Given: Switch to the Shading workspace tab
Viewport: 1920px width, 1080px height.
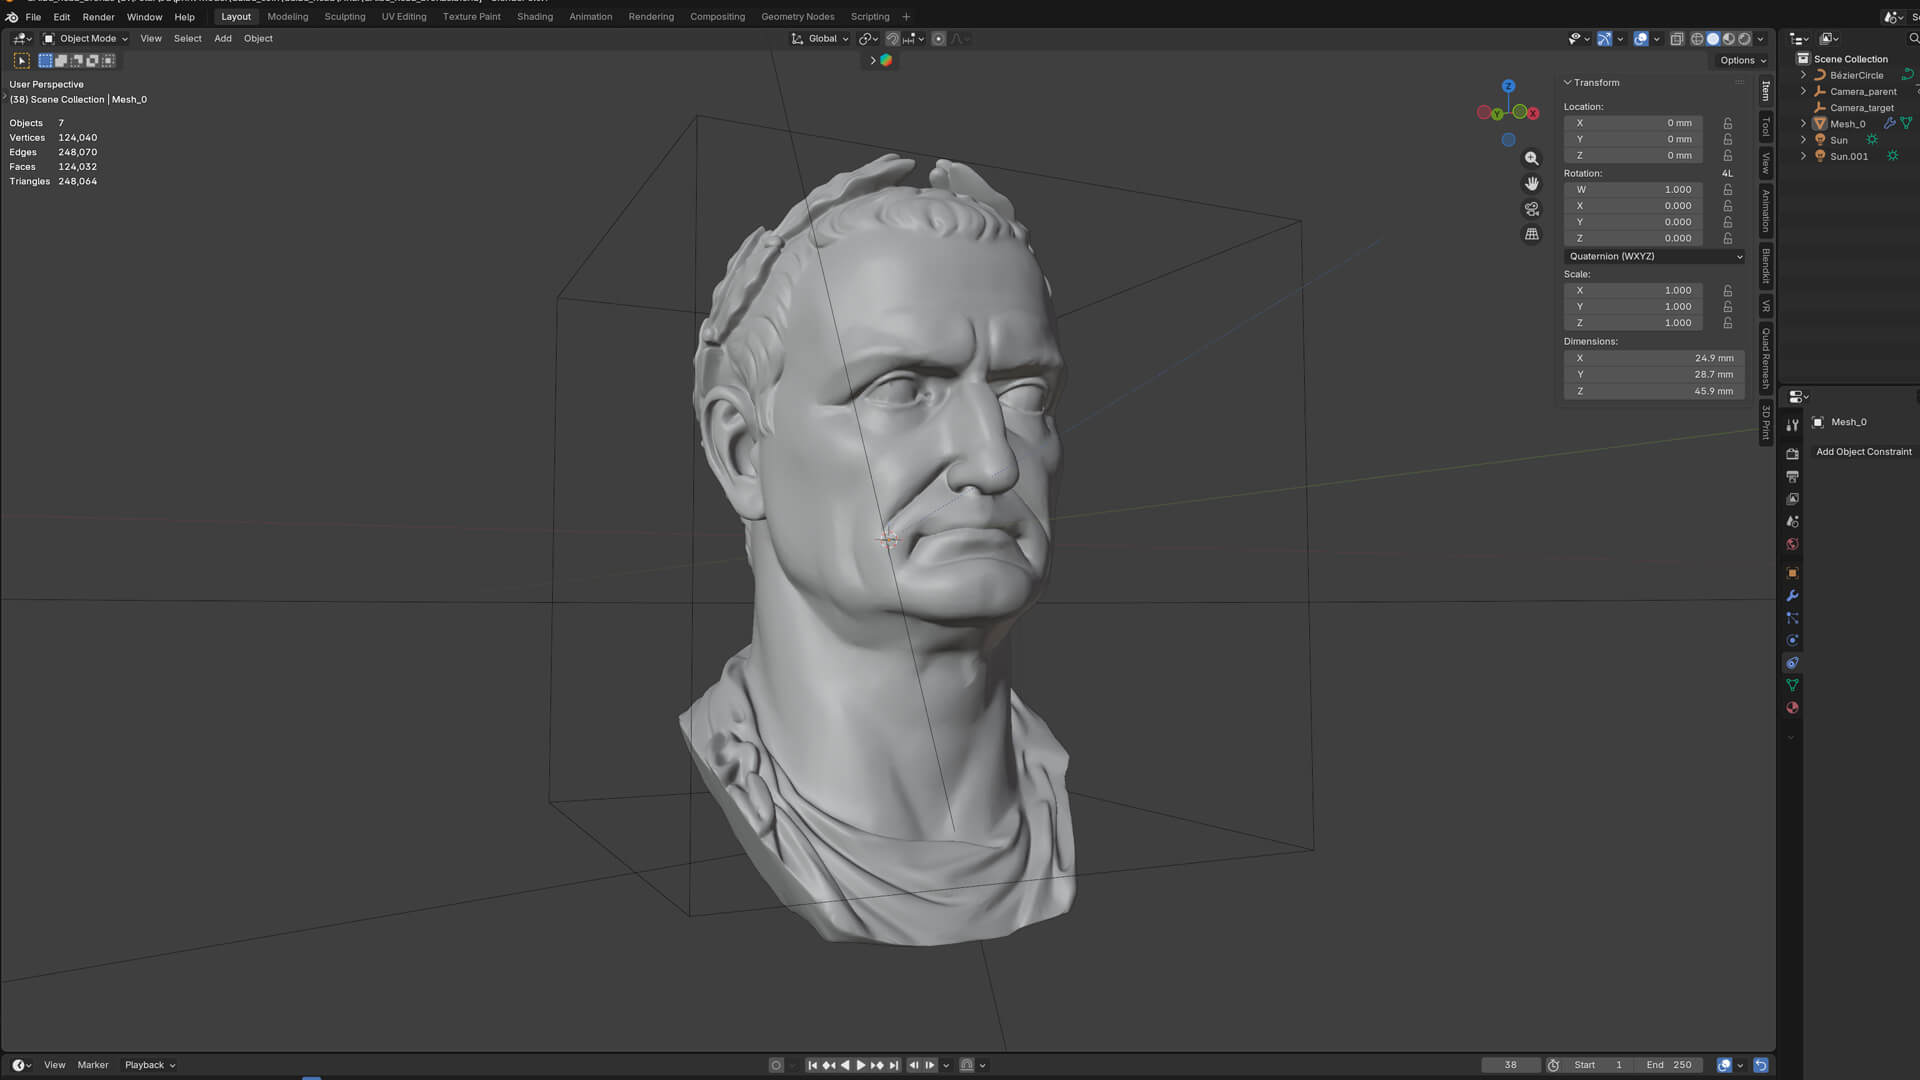Looking at the screenshot, I should (x=534, y=17).
